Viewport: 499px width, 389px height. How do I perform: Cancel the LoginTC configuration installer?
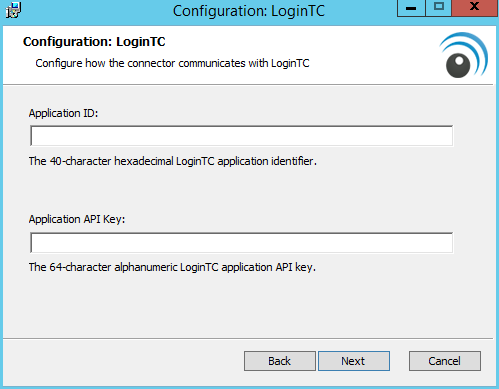click(x=445, y=361)
